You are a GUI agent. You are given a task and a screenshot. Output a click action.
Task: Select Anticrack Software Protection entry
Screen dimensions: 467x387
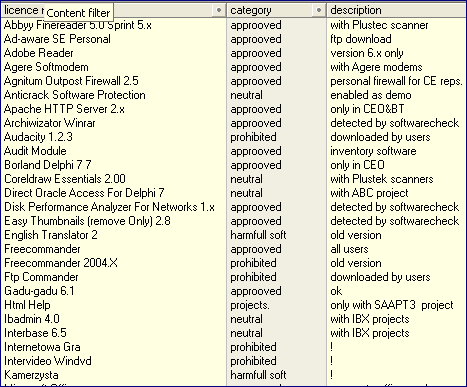pos(75,95)
